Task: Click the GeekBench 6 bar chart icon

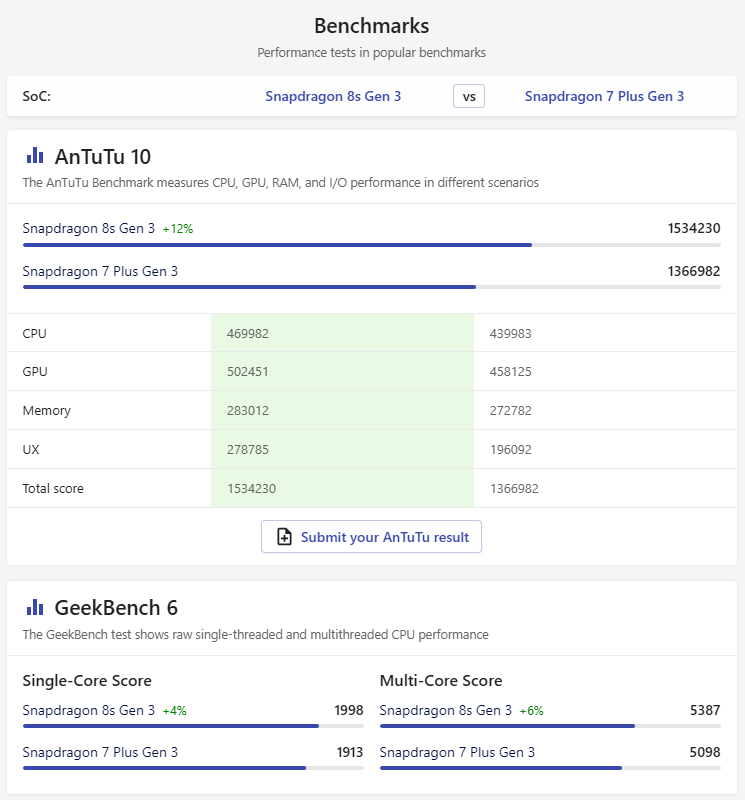Action: [35, 607]
